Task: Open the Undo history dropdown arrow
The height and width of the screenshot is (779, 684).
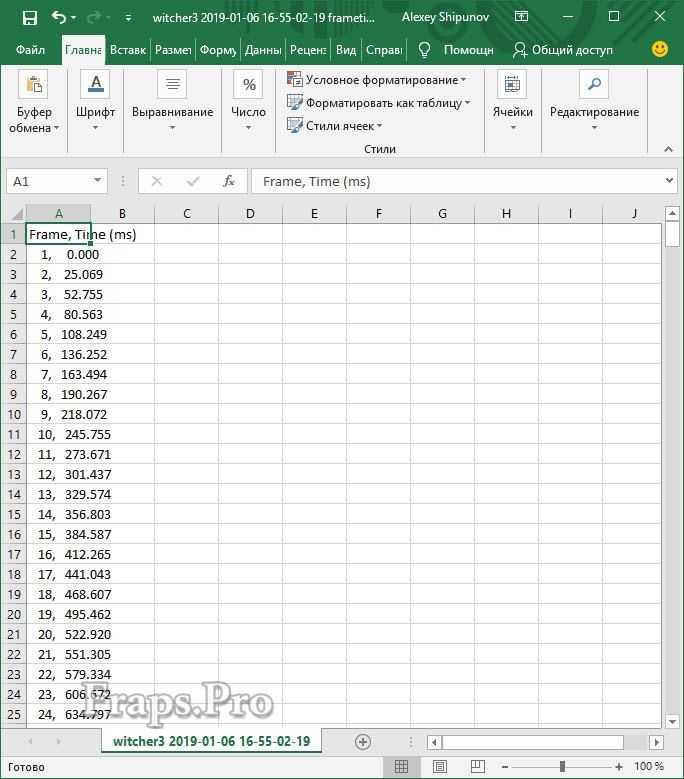Action: click(x=74, y=18)
